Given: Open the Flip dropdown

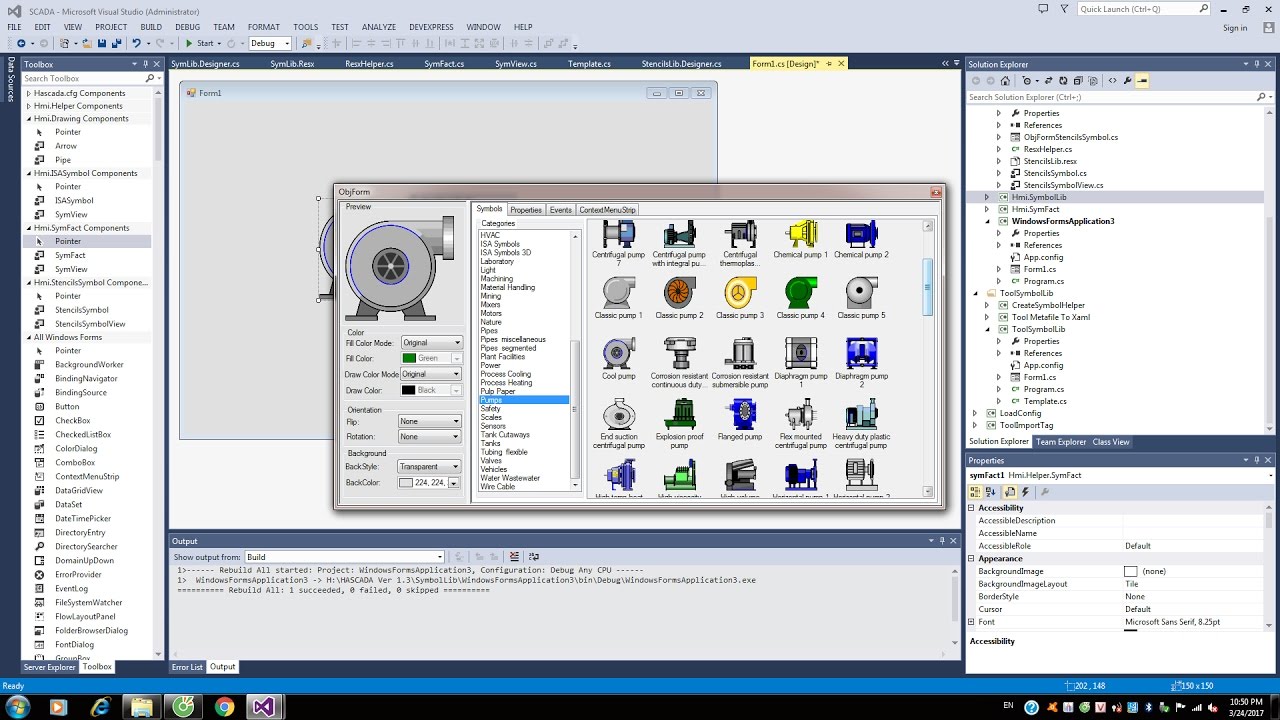Looking at the screenshot, I should (x=429, y=422).
